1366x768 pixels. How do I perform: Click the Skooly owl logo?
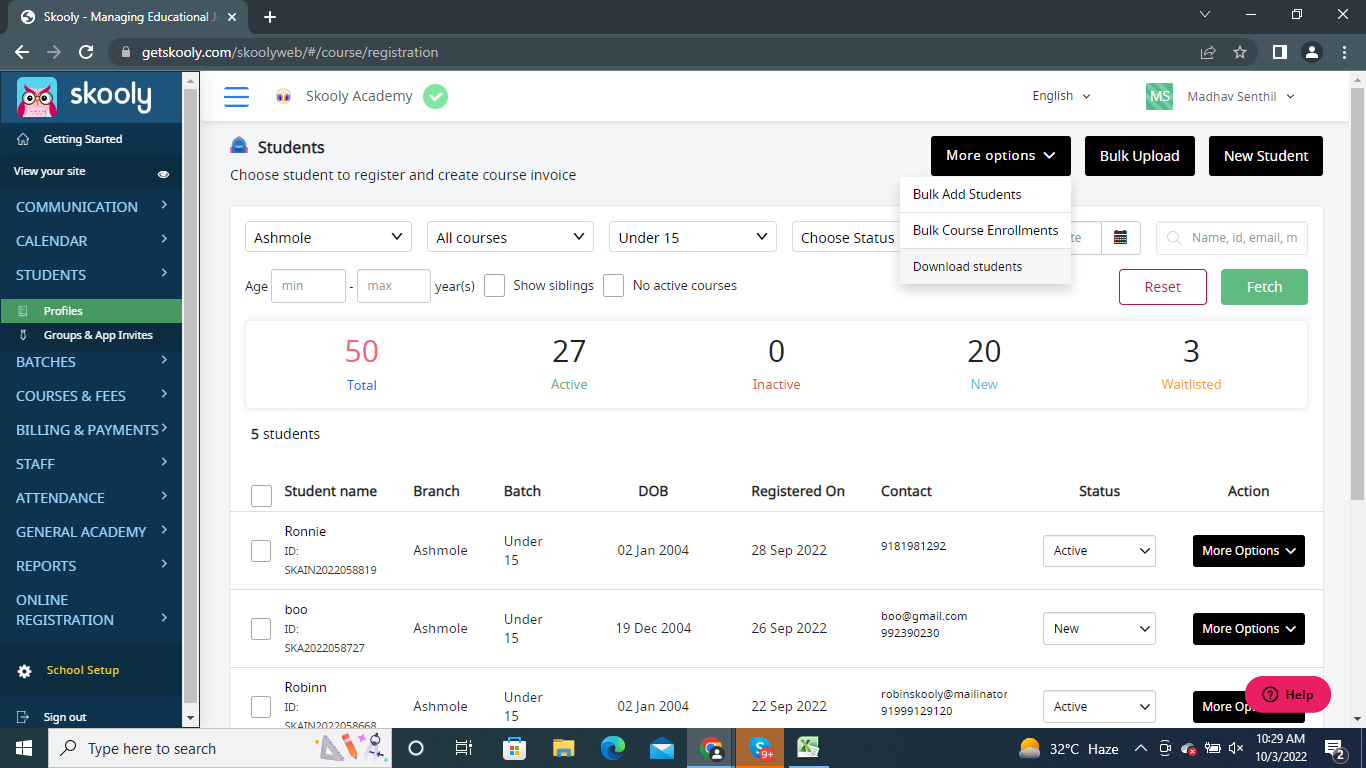(37, 97)
